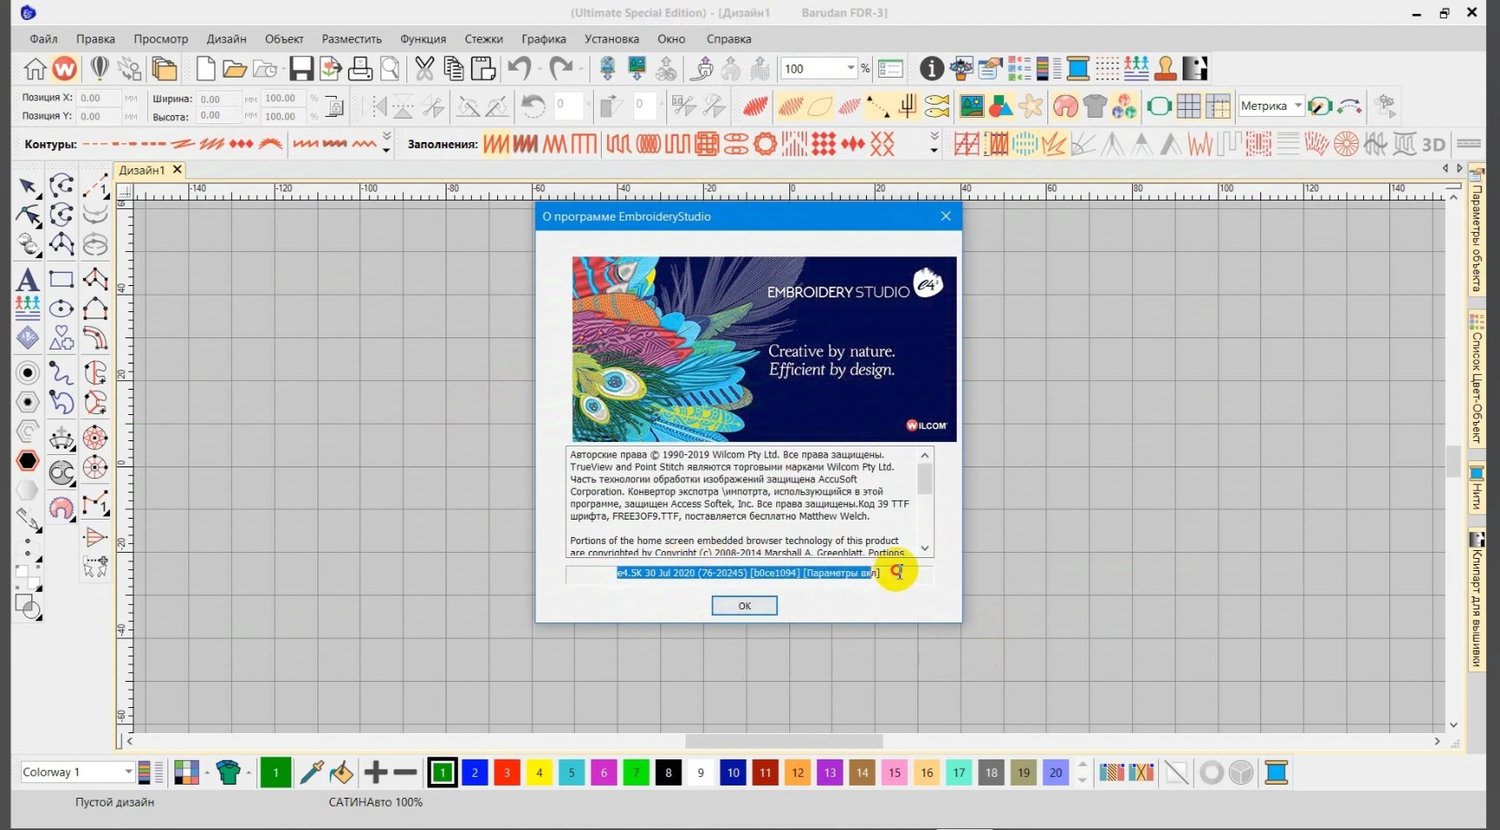
Task: Toggle the circular ring fill stitch
Action: pos(765,144)
